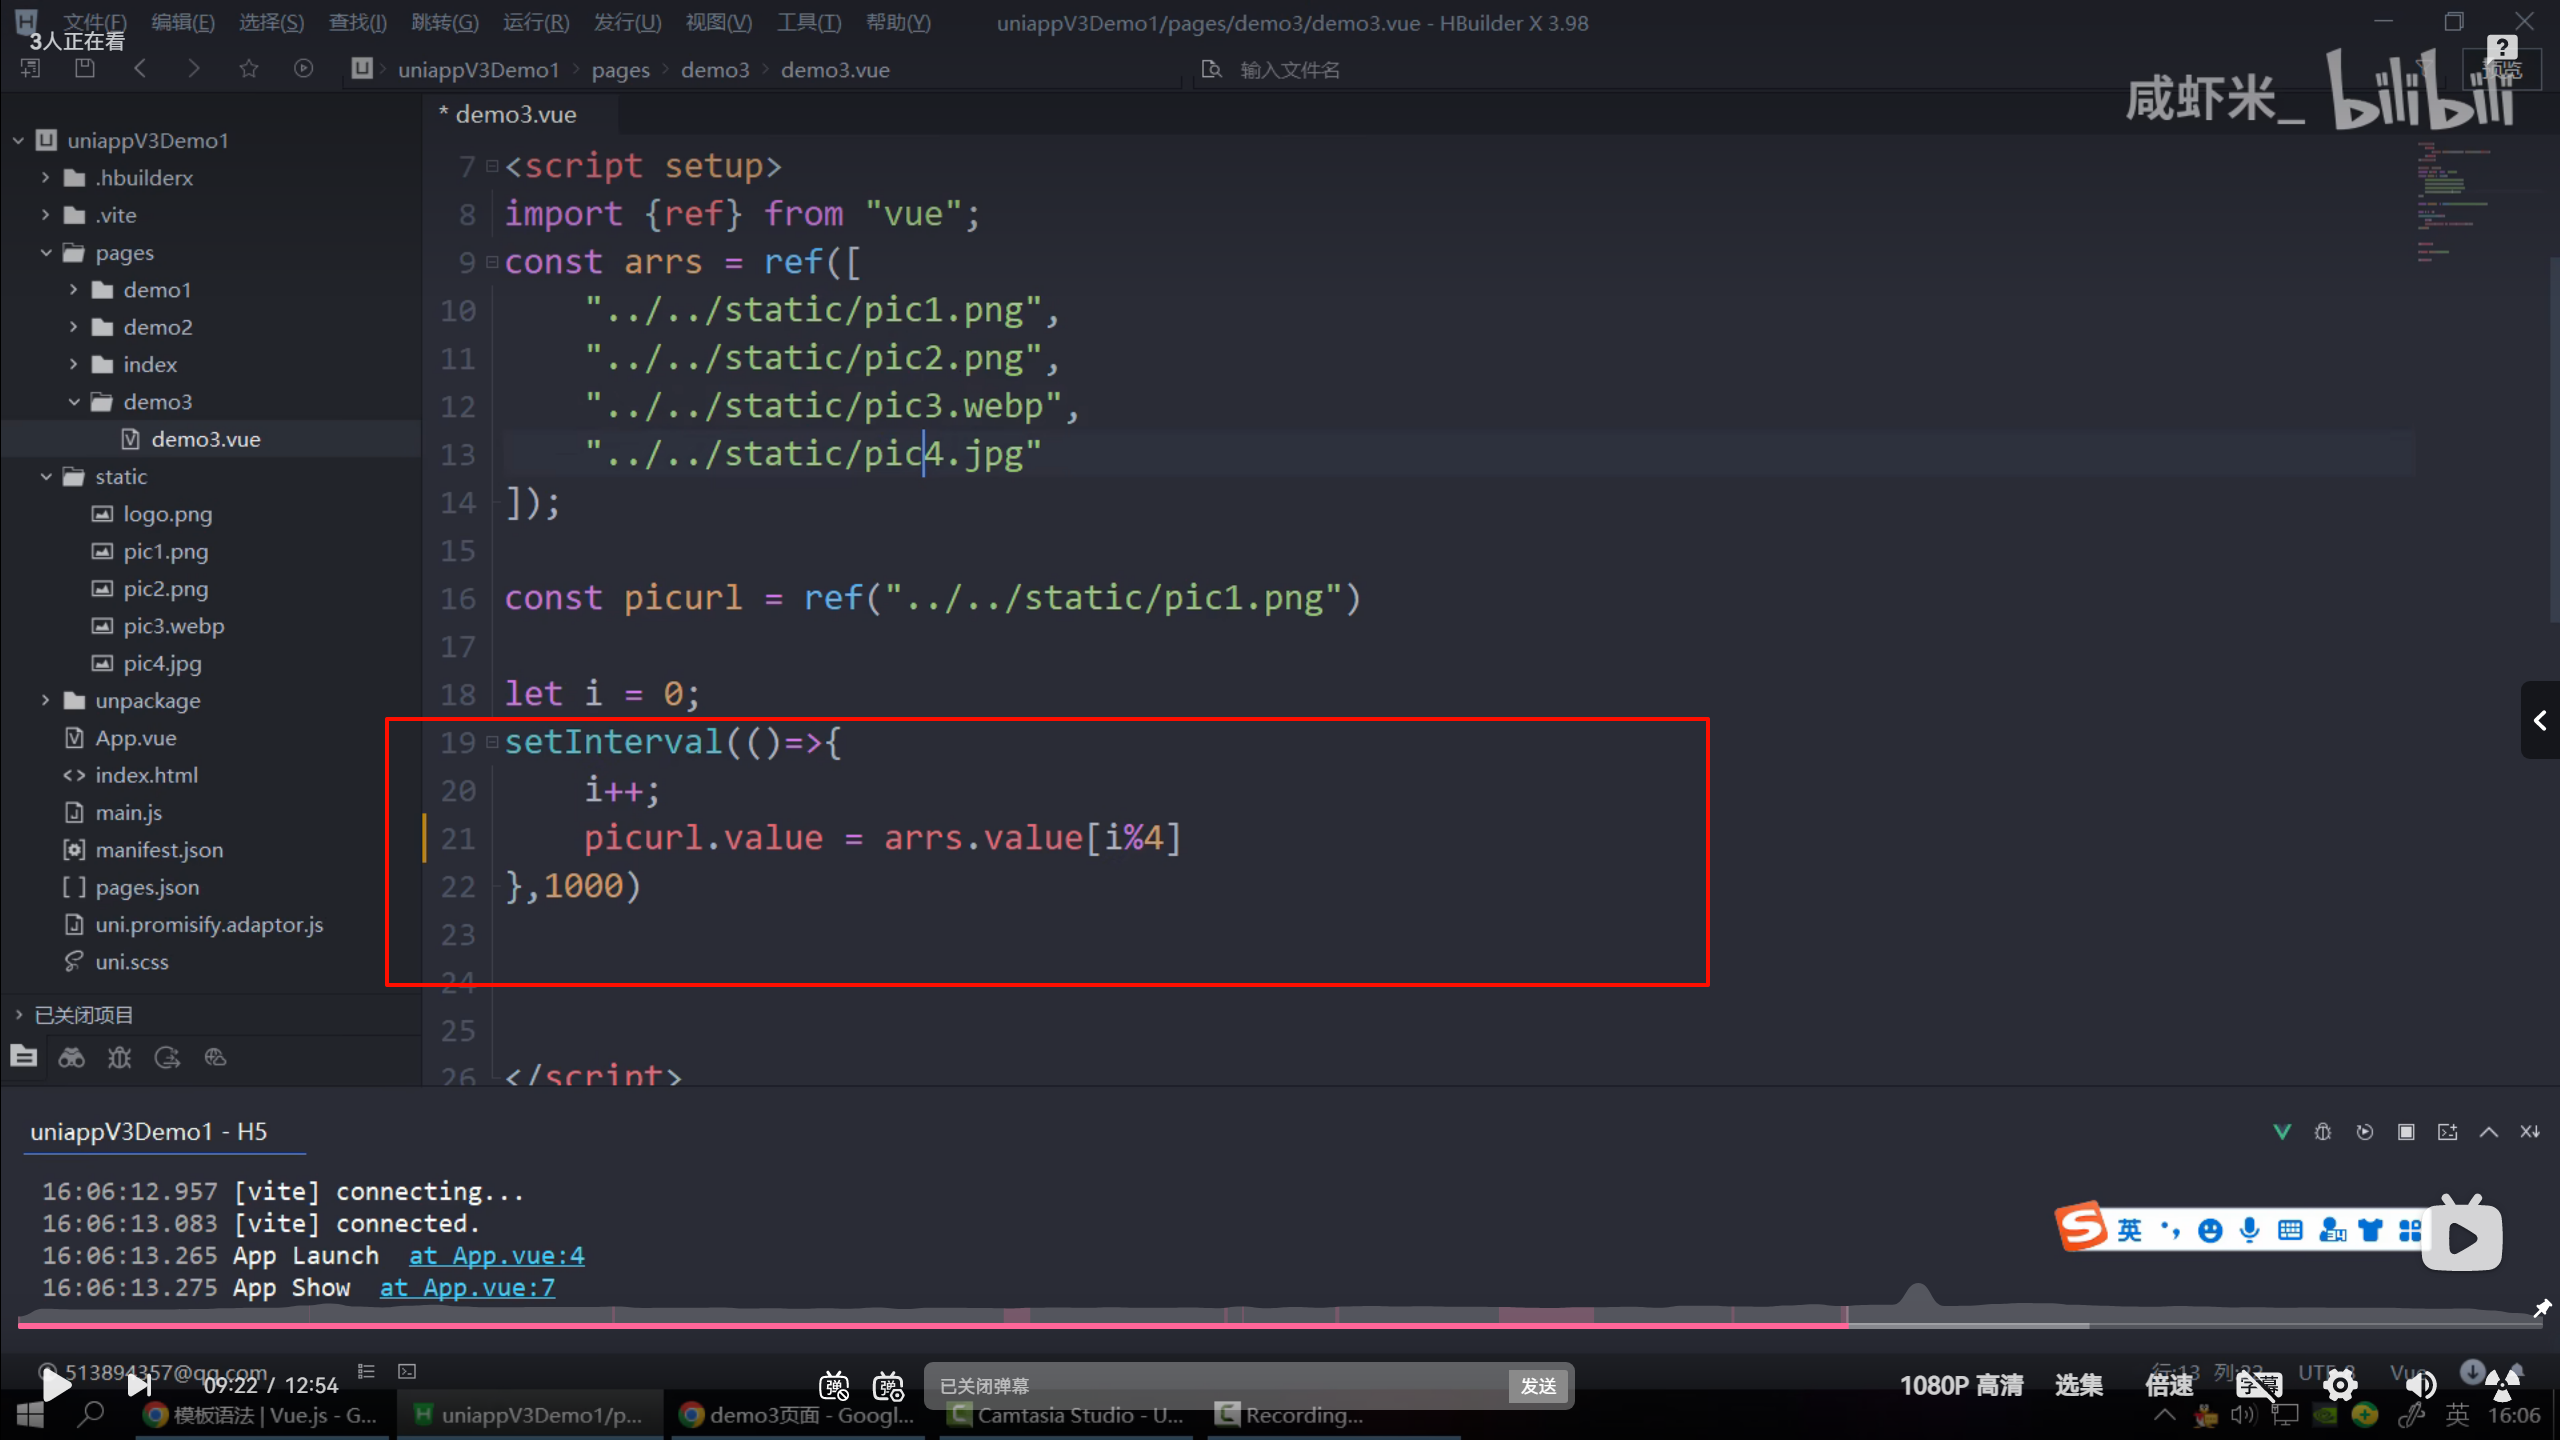The height and width of the screenshot is (1440, 2560).
Task: Click the 倍速 playback speed button
Action: click(2170, 1385)
